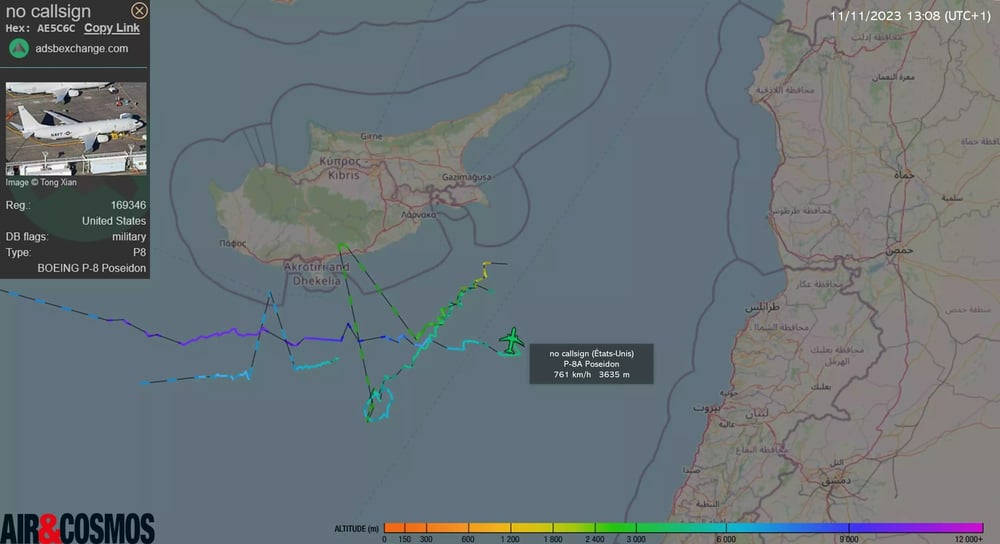Click the 'military' DB flags value
The image size is (1000, 544).
click(x=129, y=237)
